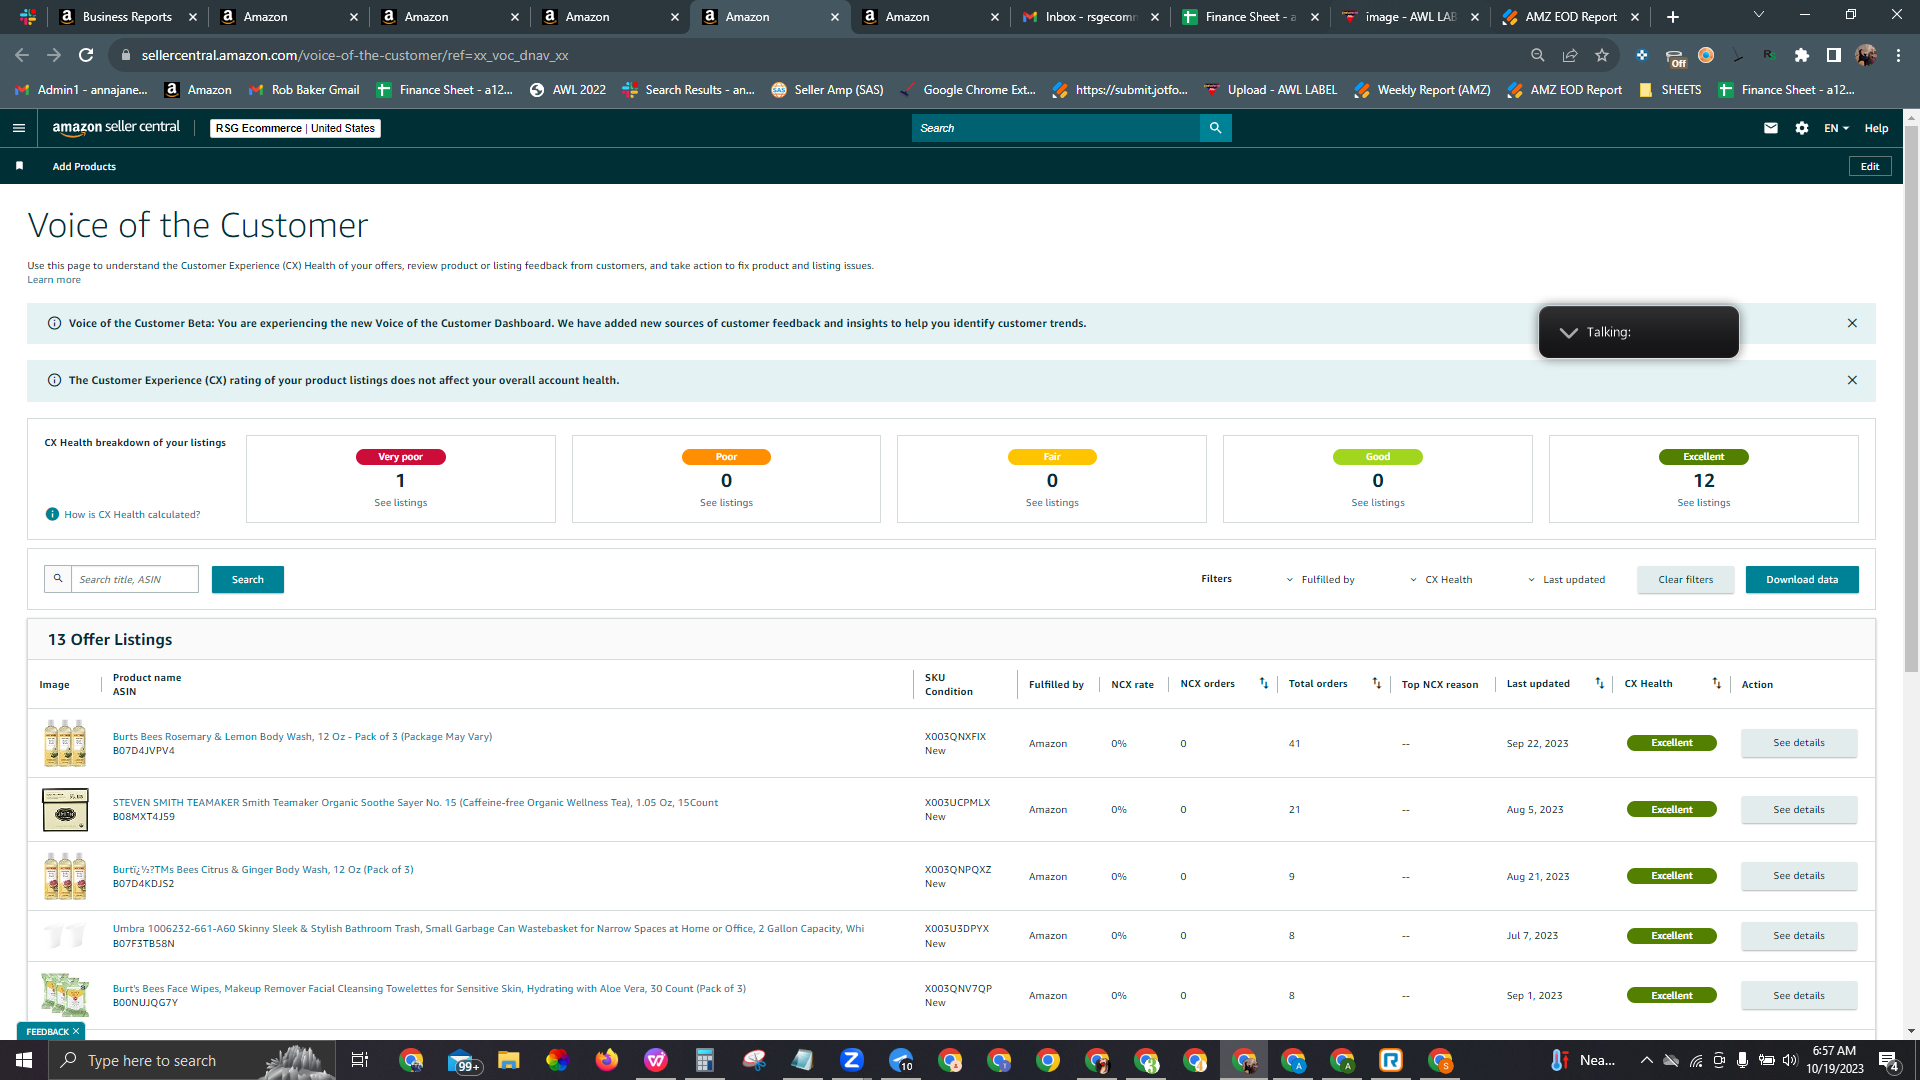Image resolution: width=1920 pixels, height=1080 pixels.
Task: Dismiss the CX rating account health banner
Action: 1852,380
